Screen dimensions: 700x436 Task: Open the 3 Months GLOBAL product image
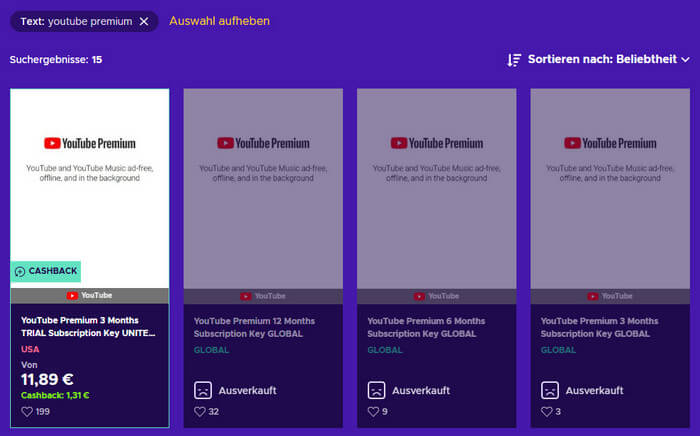point(610,188)
